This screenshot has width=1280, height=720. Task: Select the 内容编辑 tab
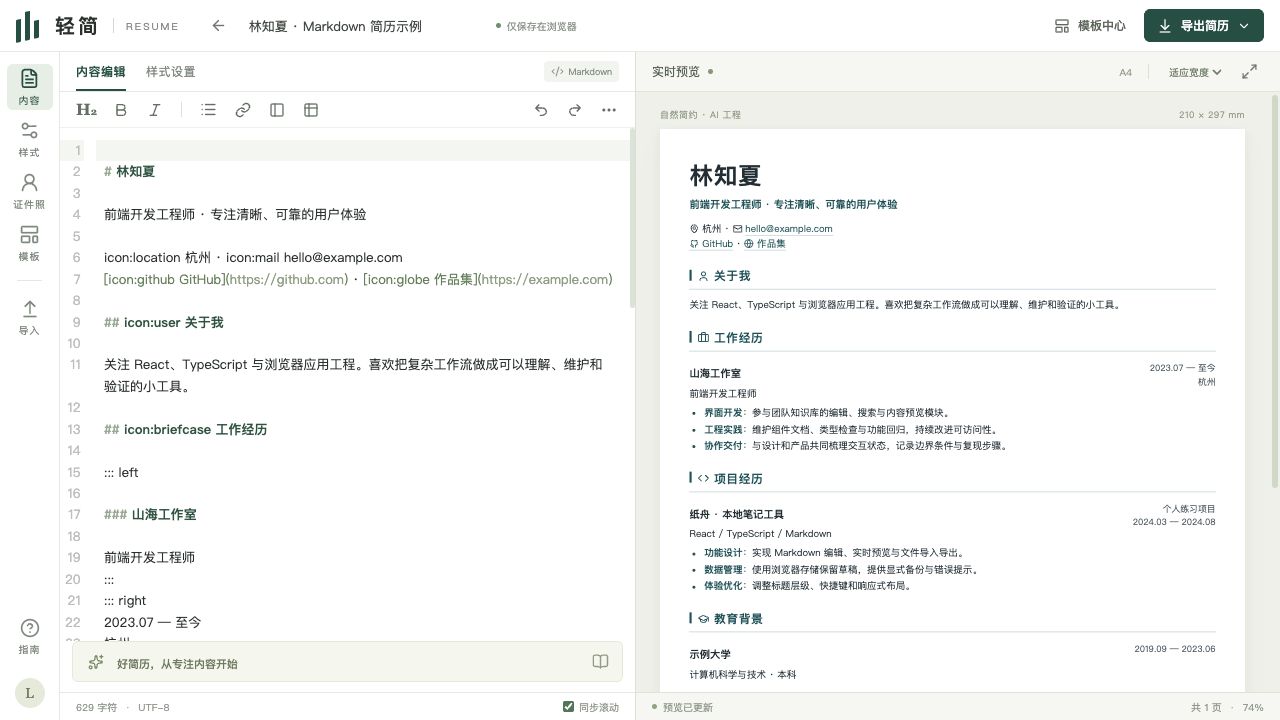pos(101,72)
